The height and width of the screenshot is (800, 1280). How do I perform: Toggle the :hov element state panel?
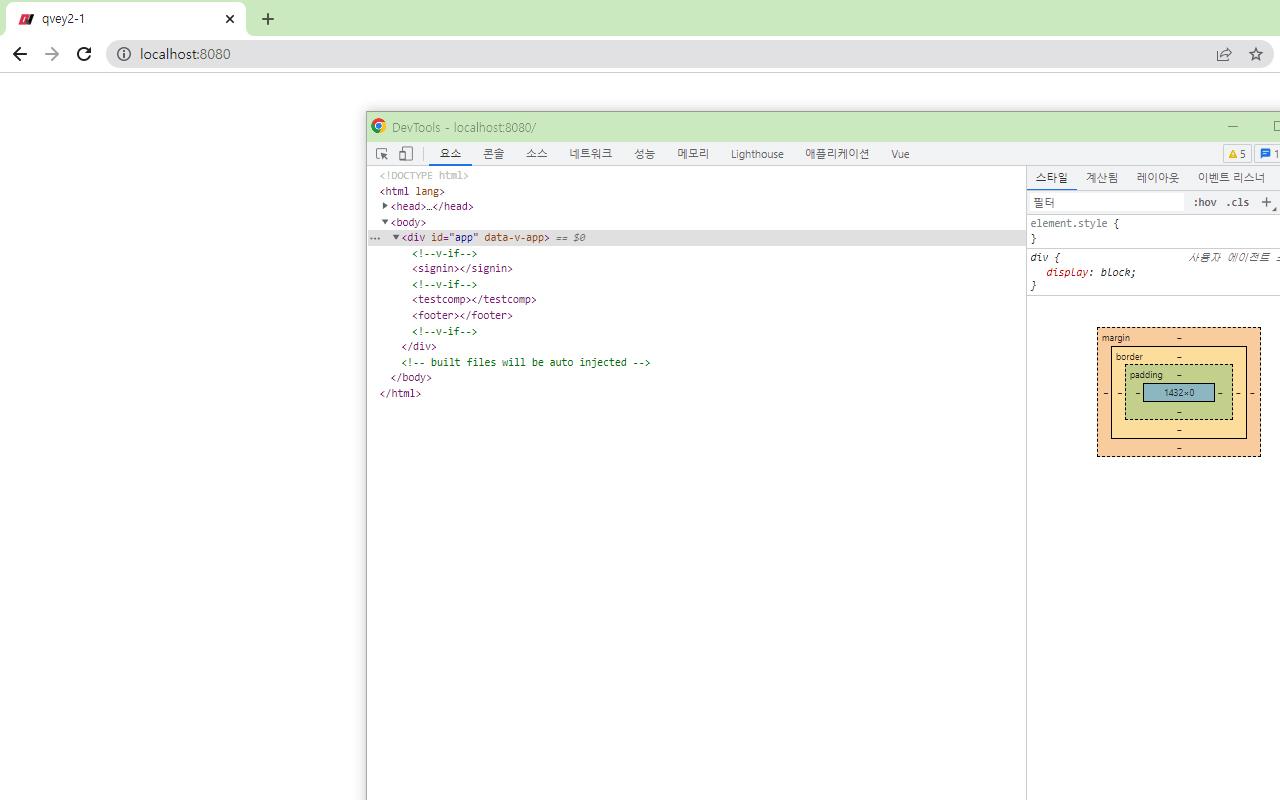coord(1205,202)
